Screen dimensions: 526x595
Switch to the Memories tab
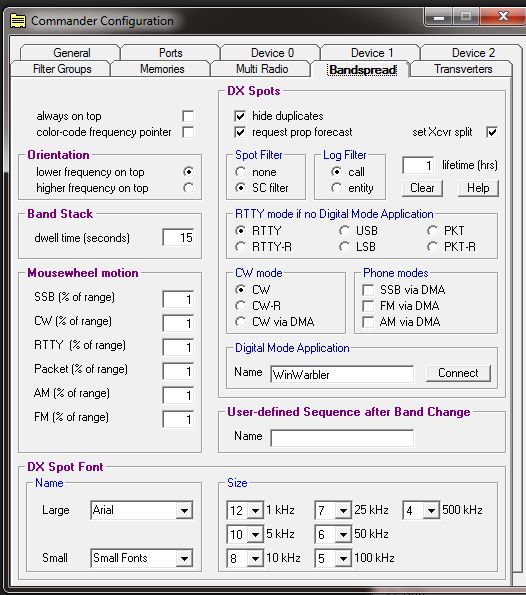point(162,69)
